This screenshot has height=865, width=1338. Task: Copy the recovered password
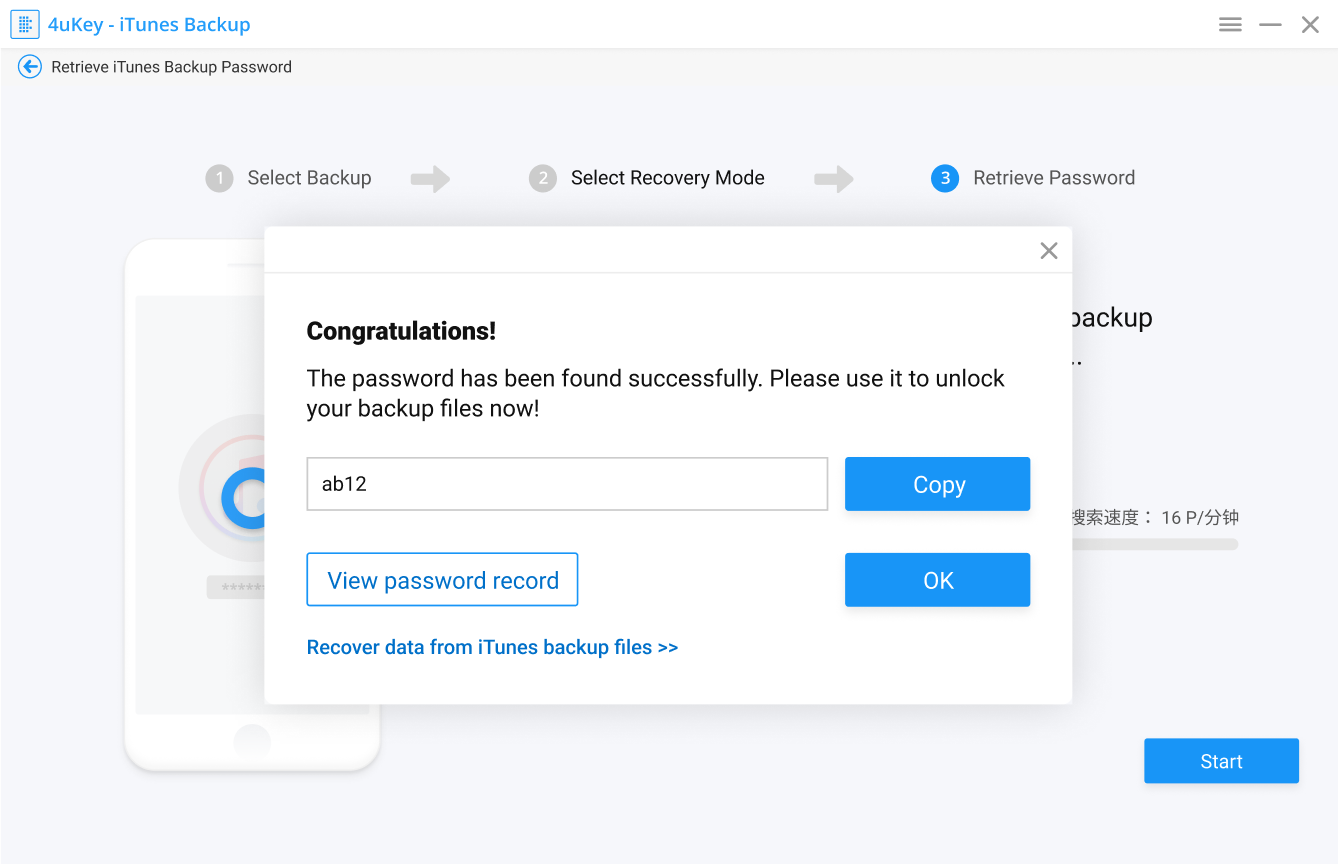(x=937, y=484)
